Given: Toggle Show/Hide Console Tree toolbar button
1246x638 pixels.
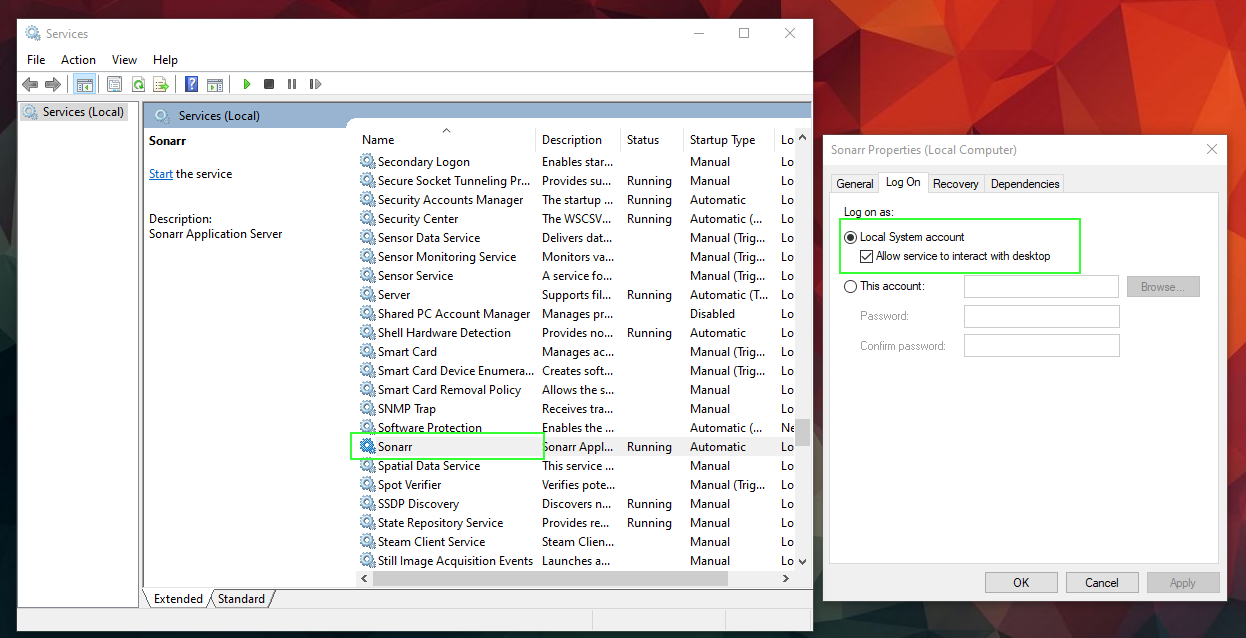Looking at the screenshot, I should [84, 85].
